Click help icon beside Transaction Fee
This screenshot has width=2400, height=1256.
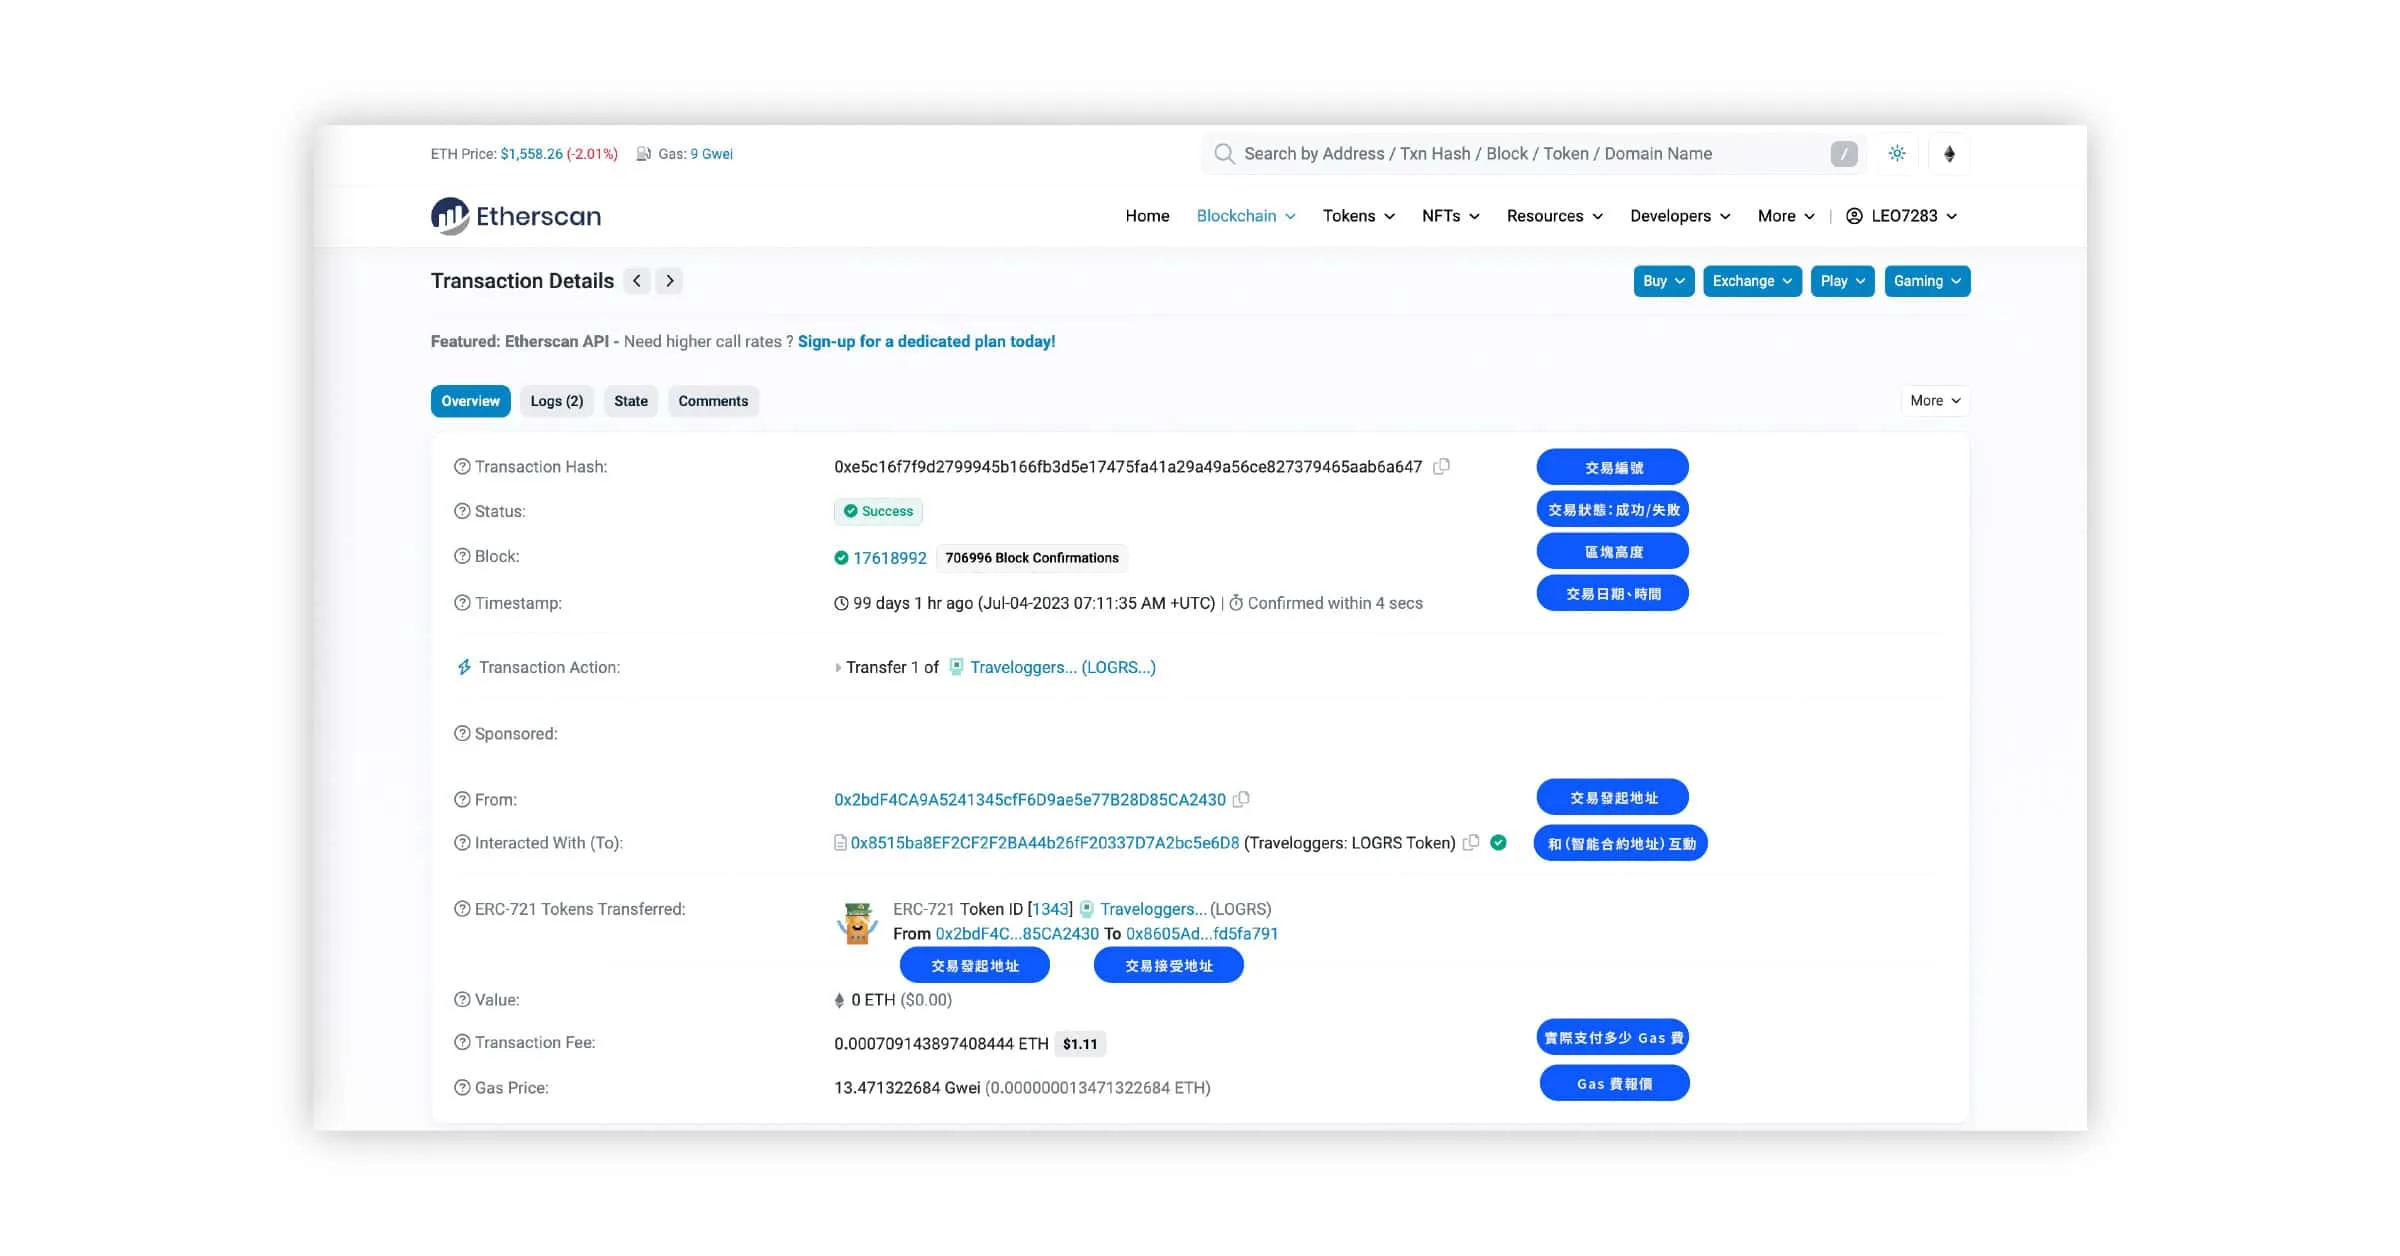[x=462, y=1042]
